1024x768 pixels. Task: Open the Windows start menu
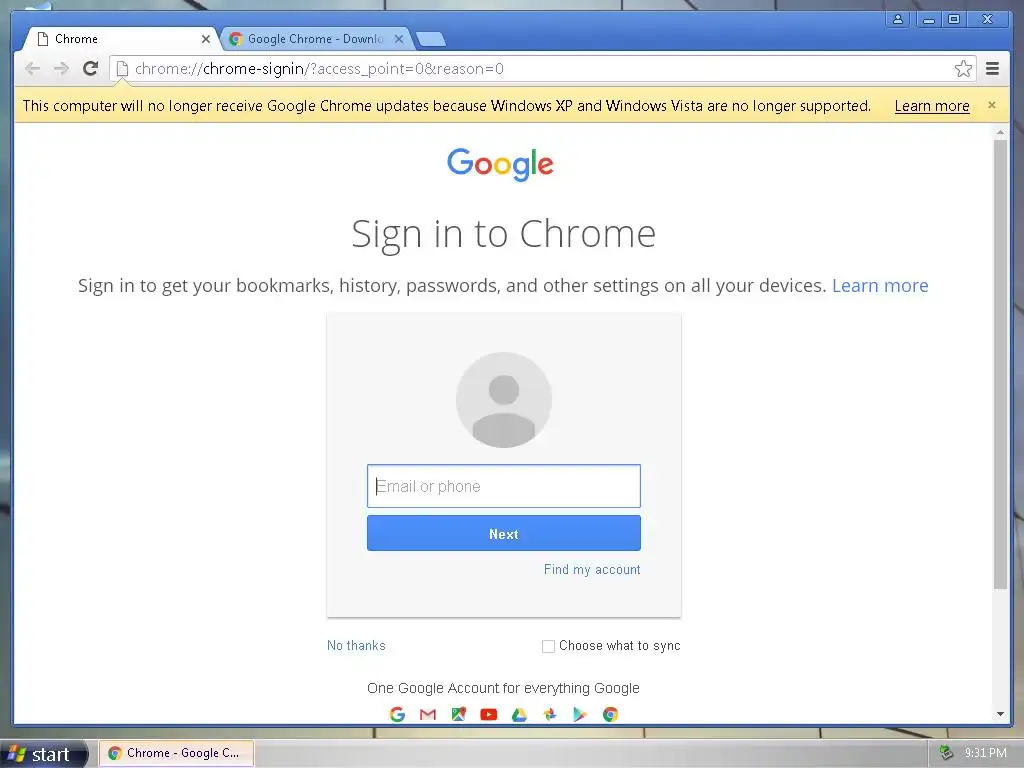pyautogui.click(x=43, y=754)
